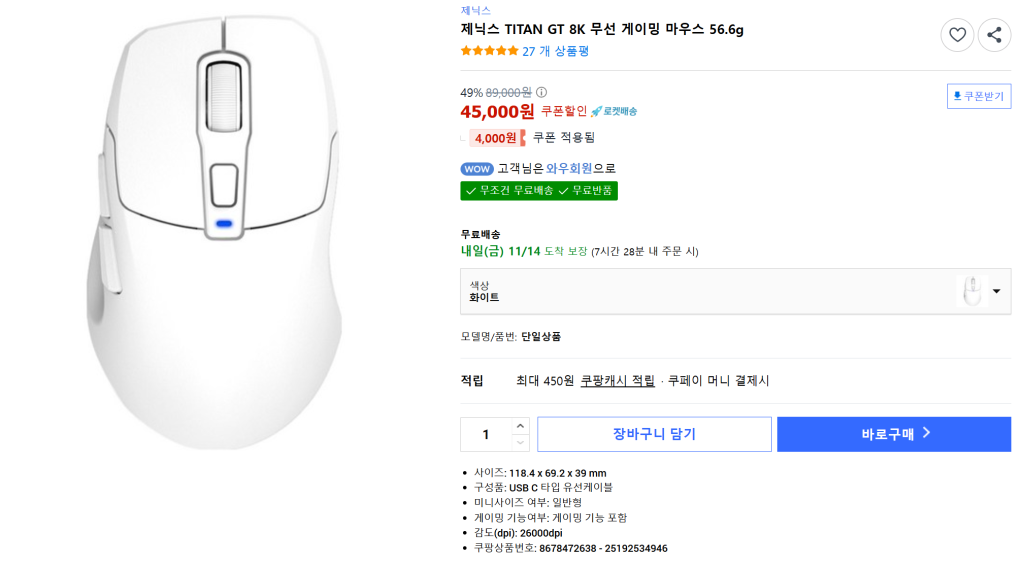Open the 27개 상품평 reviews link

click(x=556, y=51)
